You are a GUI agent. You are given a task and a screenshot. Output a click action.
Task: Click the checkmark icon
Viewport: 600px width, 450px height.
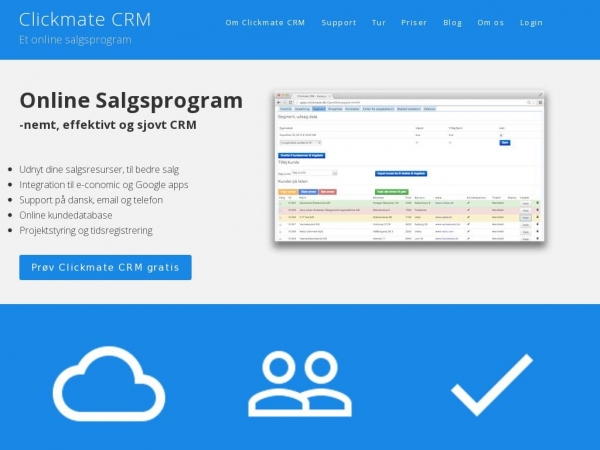(492, 385)
